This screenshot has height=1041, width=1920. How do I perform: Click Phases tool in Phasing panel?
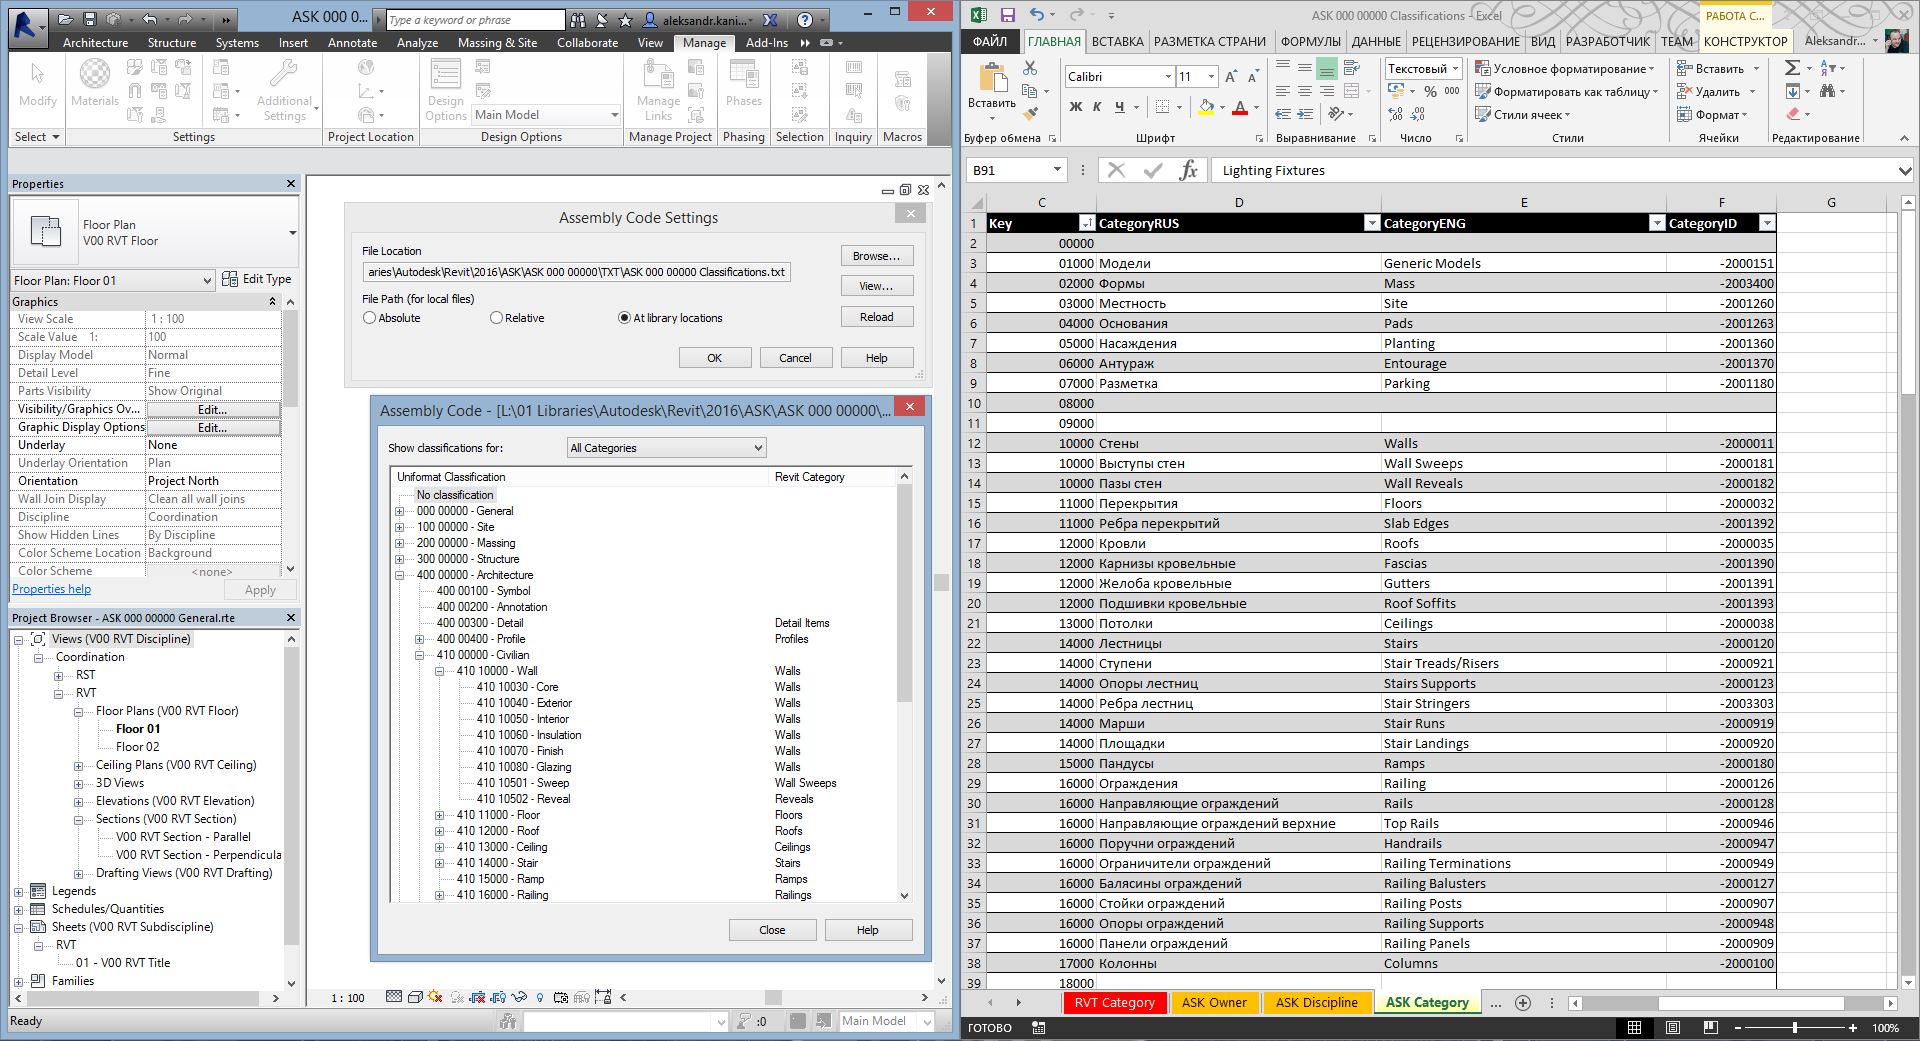743,82
